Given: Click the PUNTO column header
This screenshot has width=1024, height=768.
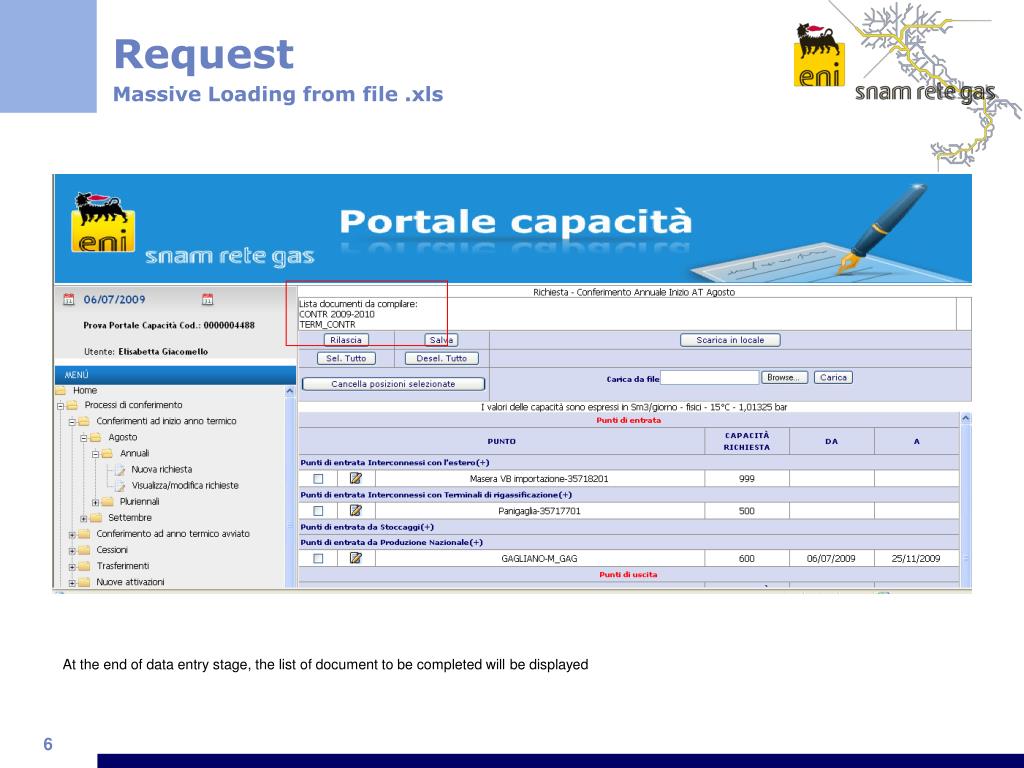Looking at the screenshot, I should coord(502,441).
